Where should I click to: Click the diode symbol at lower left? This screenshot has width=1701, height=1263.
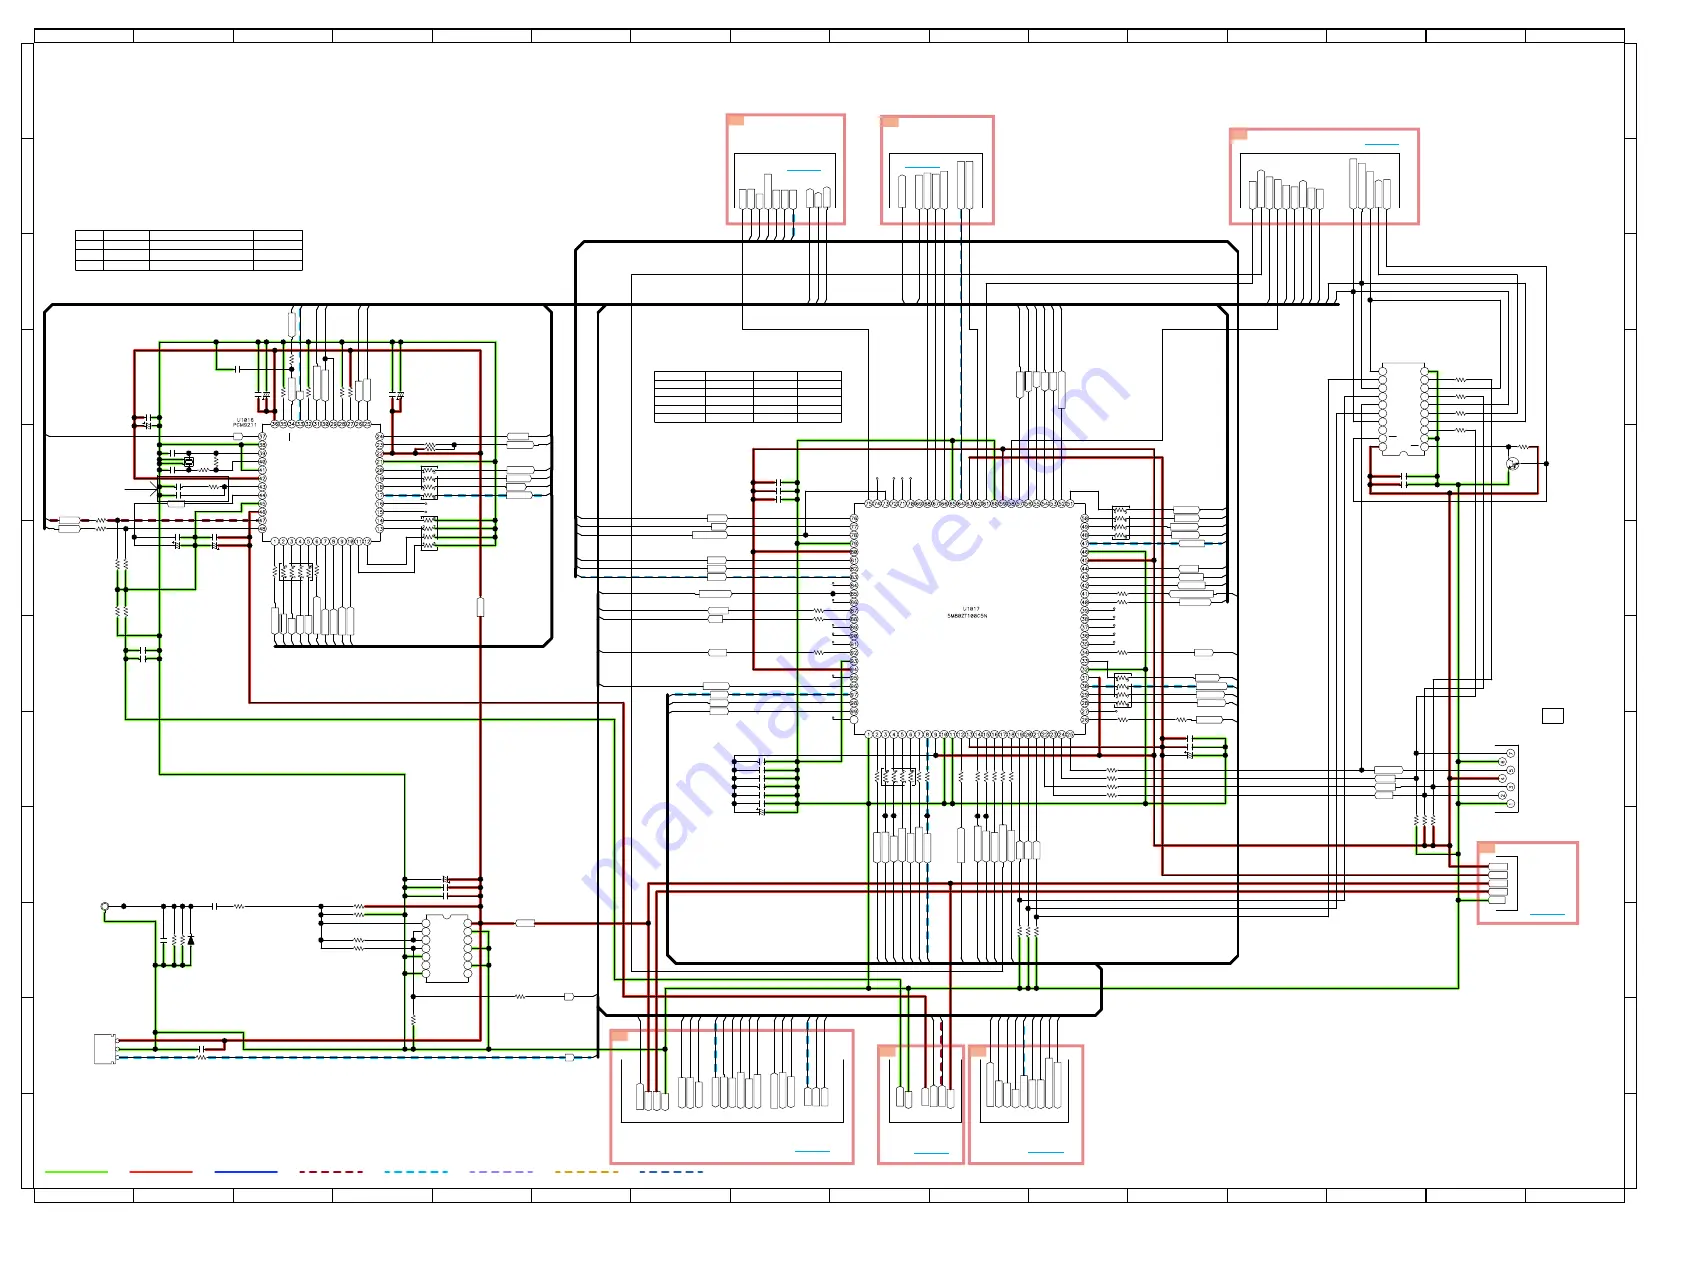click(x=191, y=940)
